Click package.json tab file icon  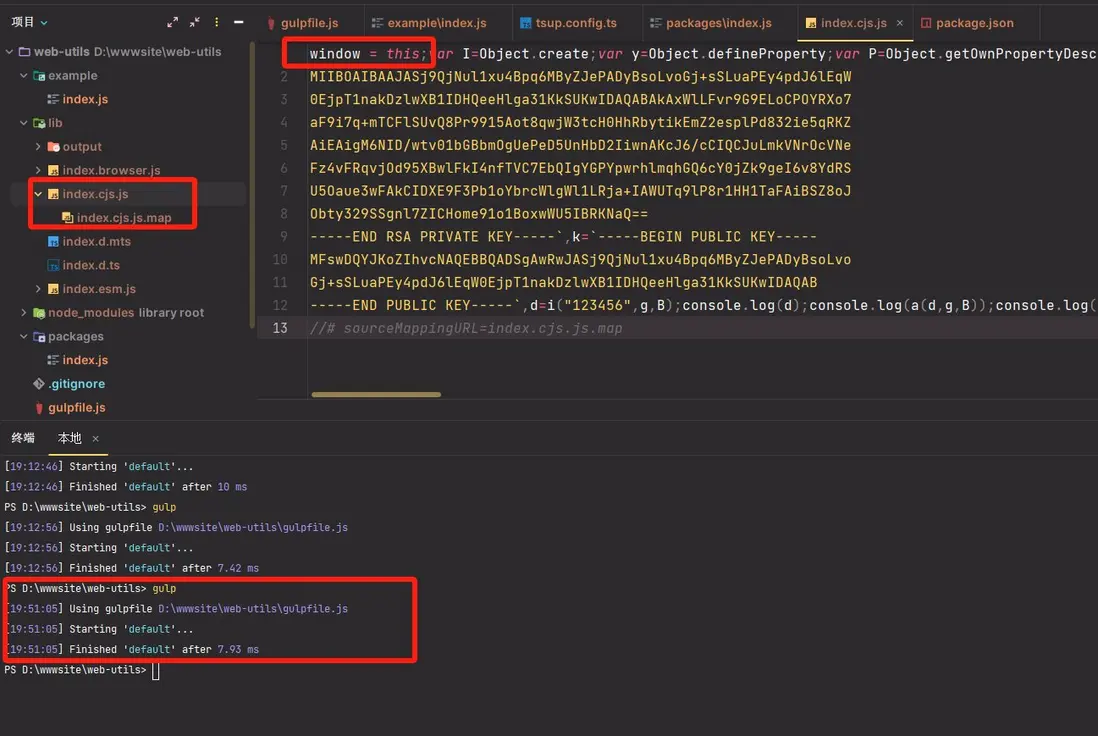926,23
